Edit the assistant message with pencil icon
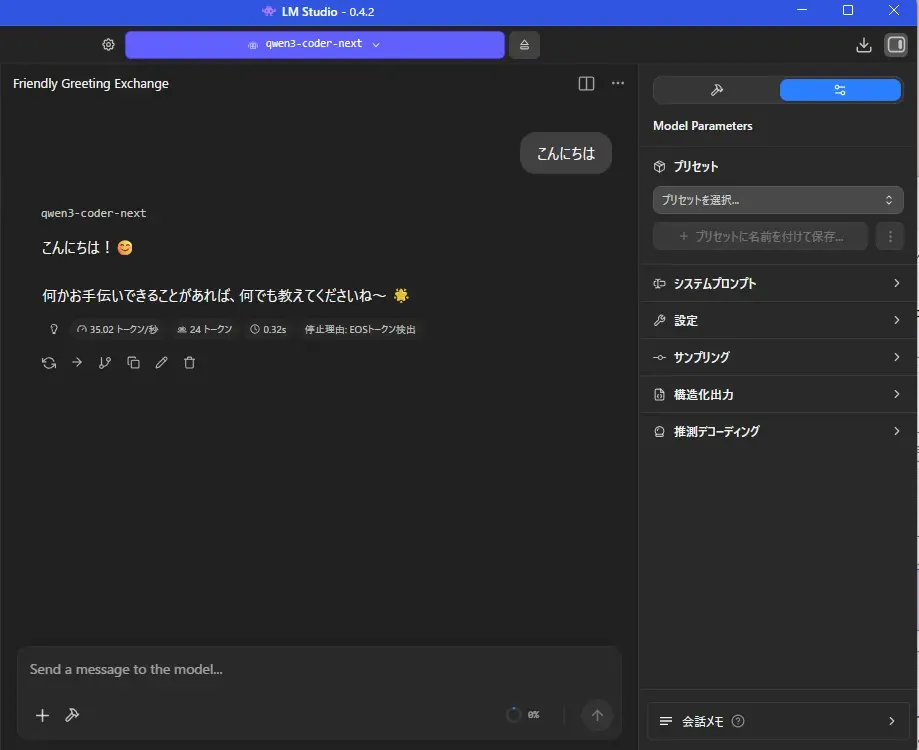The image size is (919, 750). (x=161, y=363)
